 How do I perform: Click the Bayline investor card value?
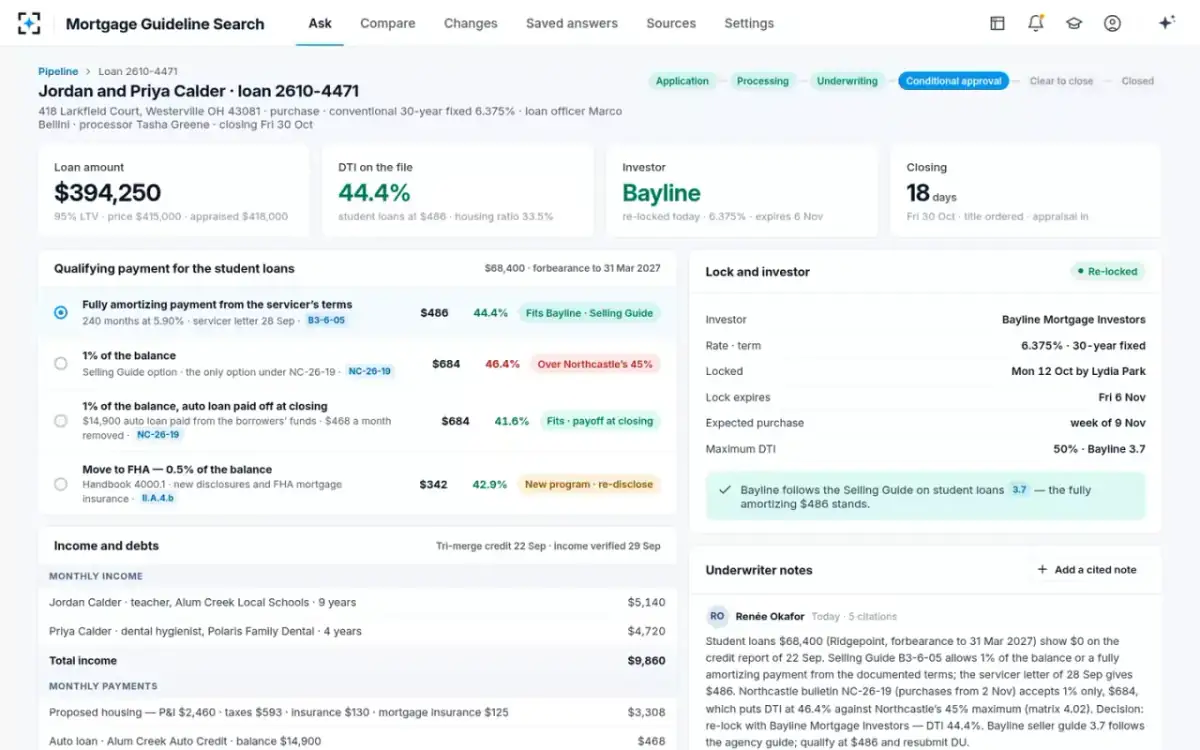pos(661,193)
